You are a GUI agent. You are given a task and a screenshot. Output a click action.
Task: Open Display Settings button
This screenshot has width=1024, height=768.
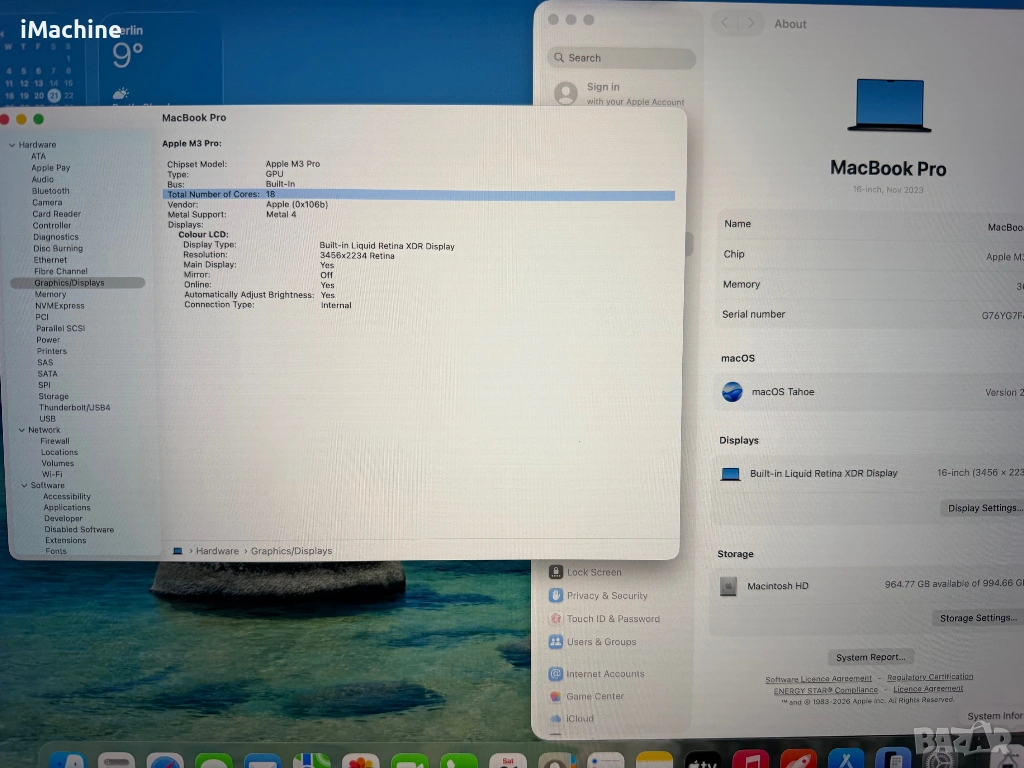click(982, 508)
